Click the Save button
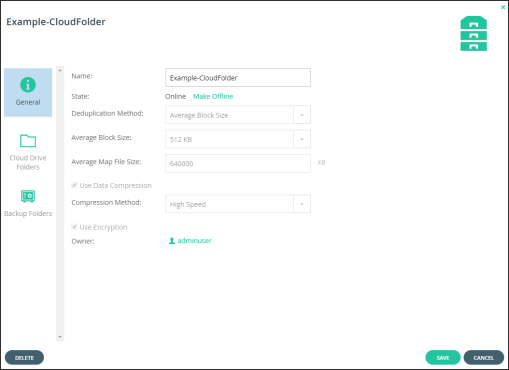The image size is (509, 370). point(443,358)
